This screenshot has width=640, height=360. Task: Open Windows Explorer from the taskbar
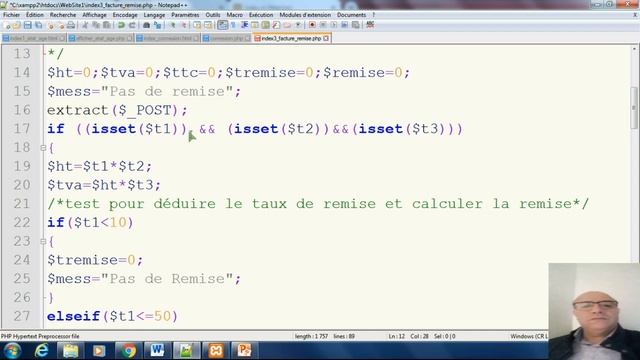tap(70, 351)
